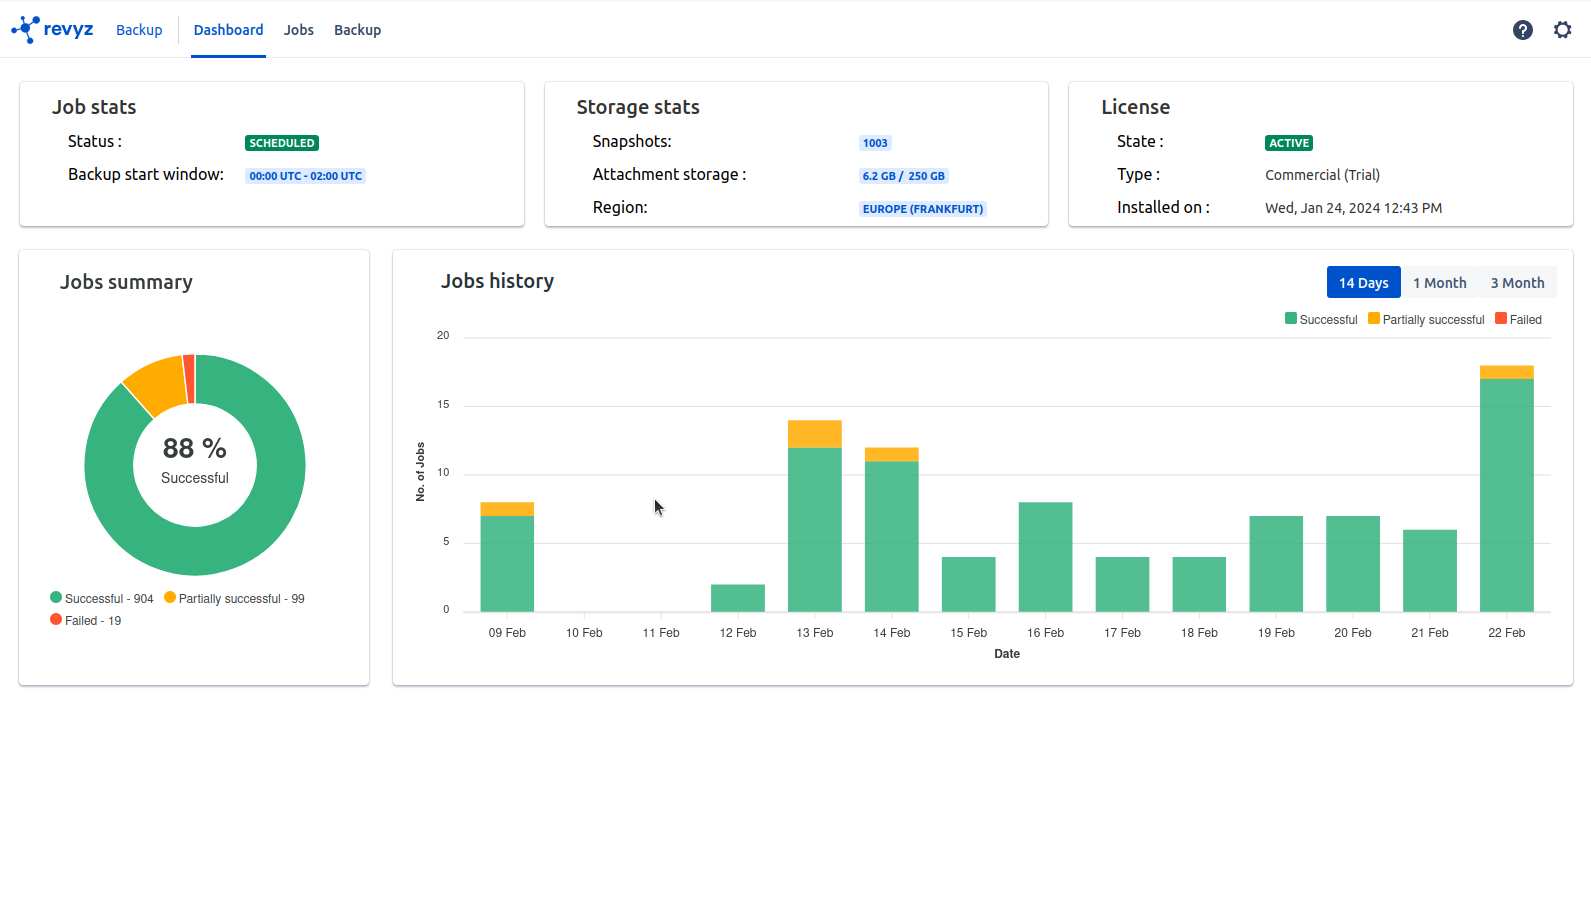
Task: Toggle Successful series in Jobs history legend
Action: click(x=1321, y=320)
